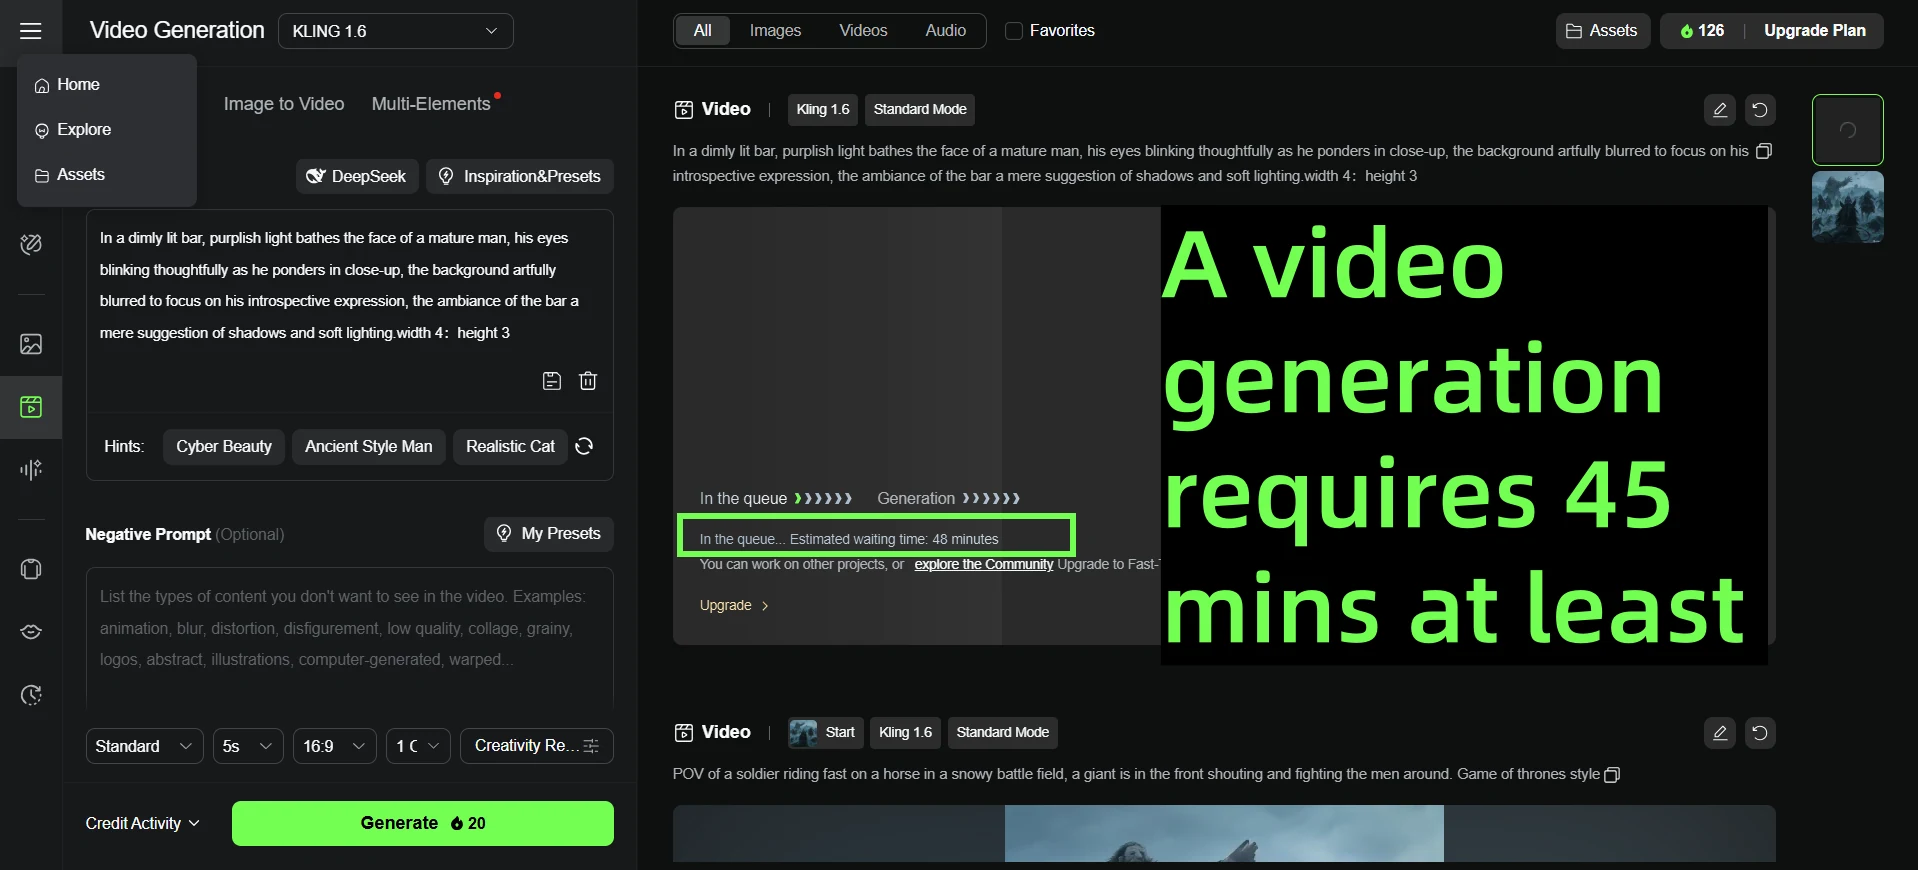Open the Standard mode dropdown
Screen dimensions: 1918x870
[144, 746]
